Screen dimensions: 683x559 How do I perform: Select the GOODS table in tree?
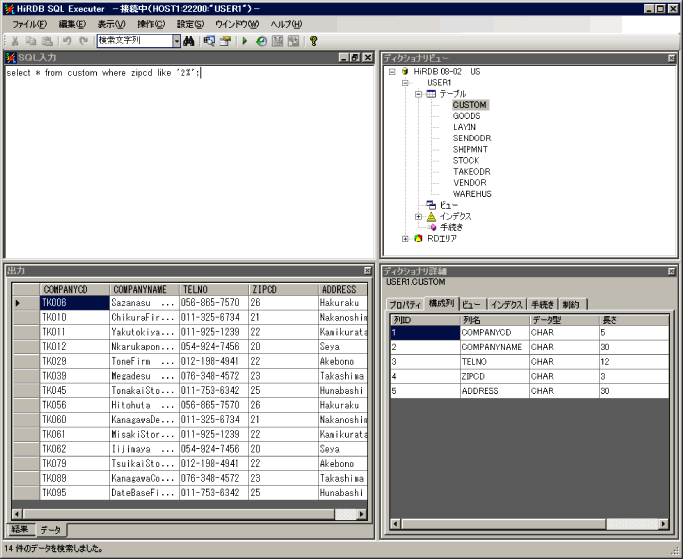[466, 116]
